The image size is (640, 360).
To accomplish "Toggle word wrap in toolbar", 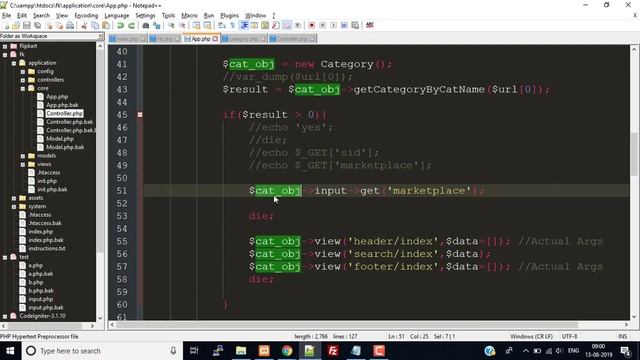I will pos(222,25).
